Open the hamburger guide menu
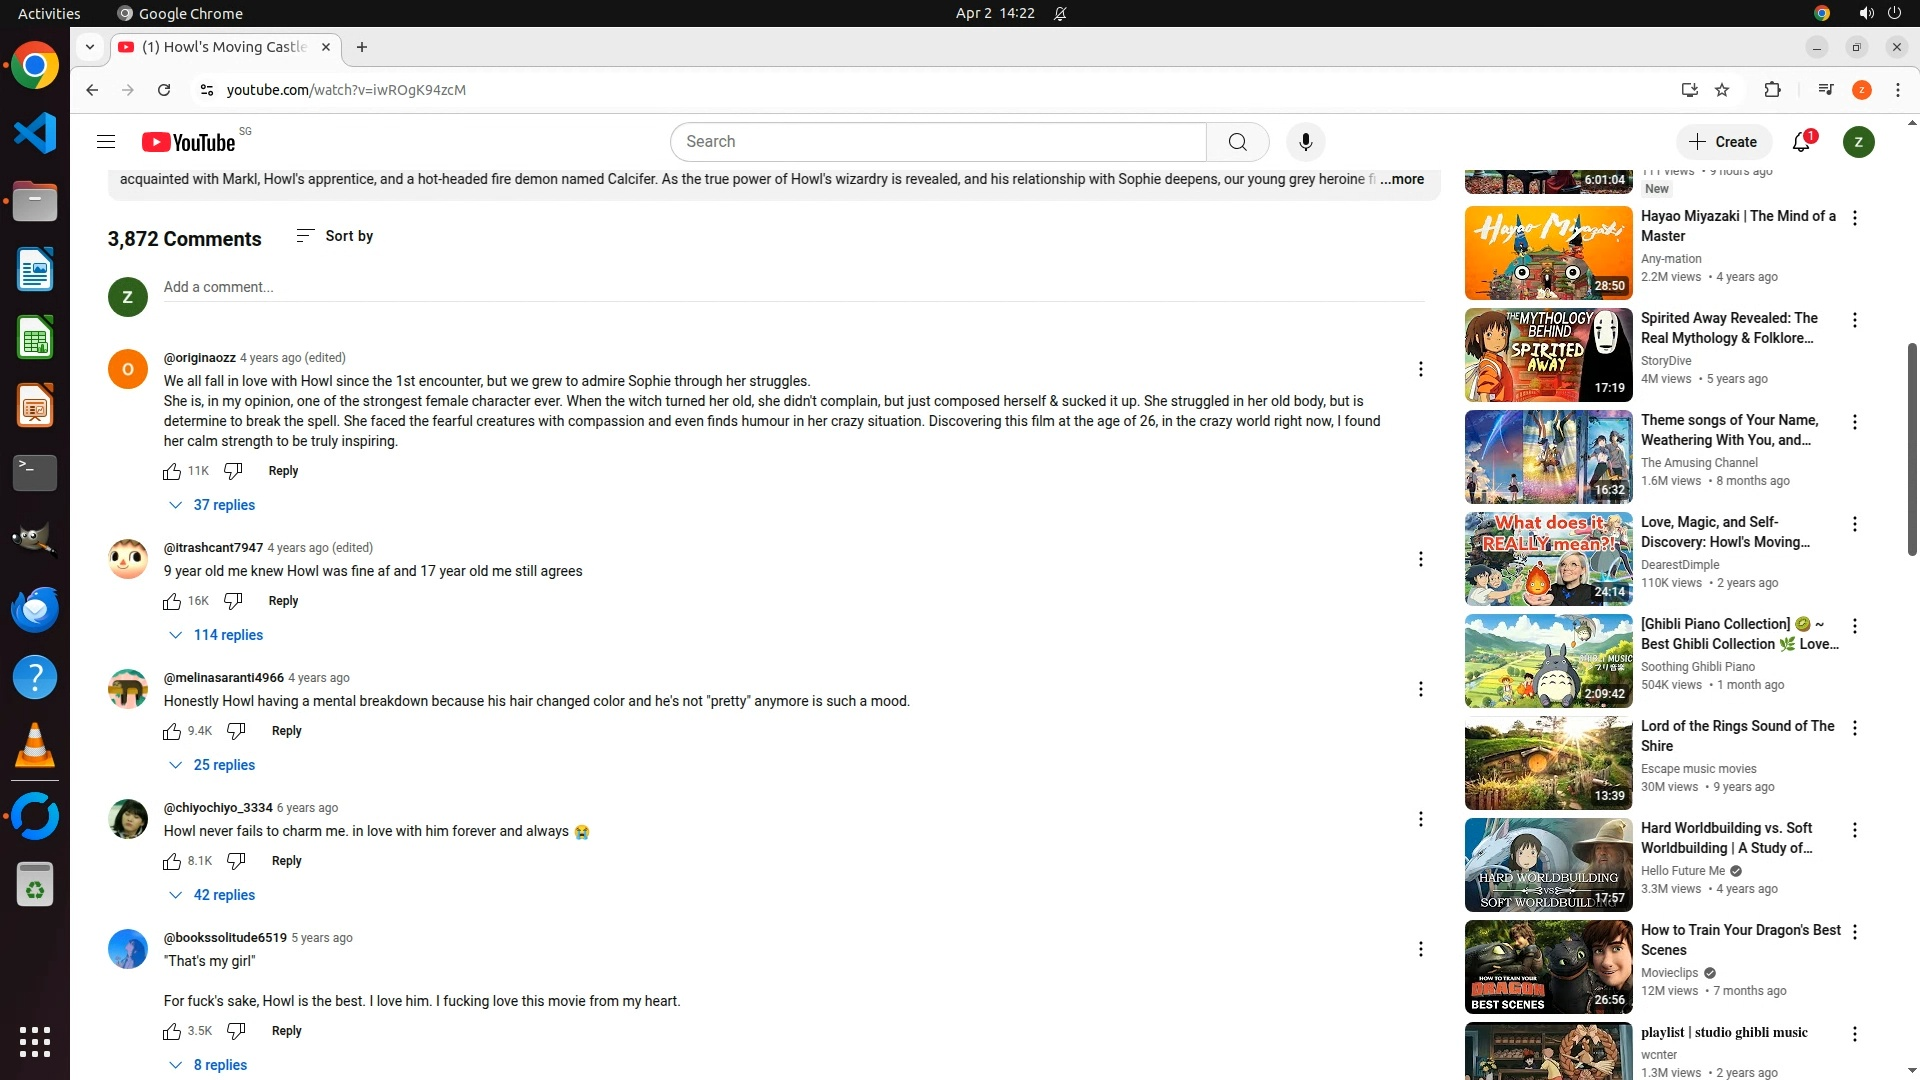1920x1080 pixels. tap(106, 142)
